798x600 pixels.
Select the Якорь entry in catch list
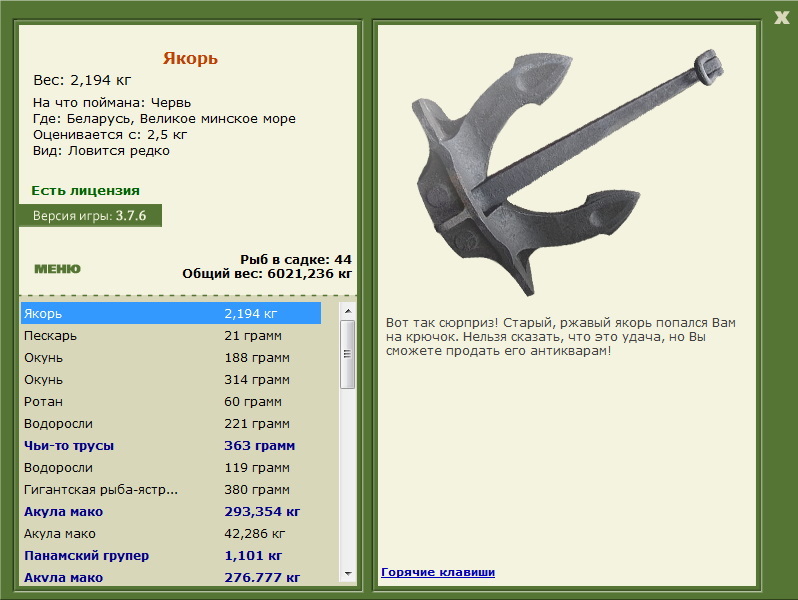[171, 313]
